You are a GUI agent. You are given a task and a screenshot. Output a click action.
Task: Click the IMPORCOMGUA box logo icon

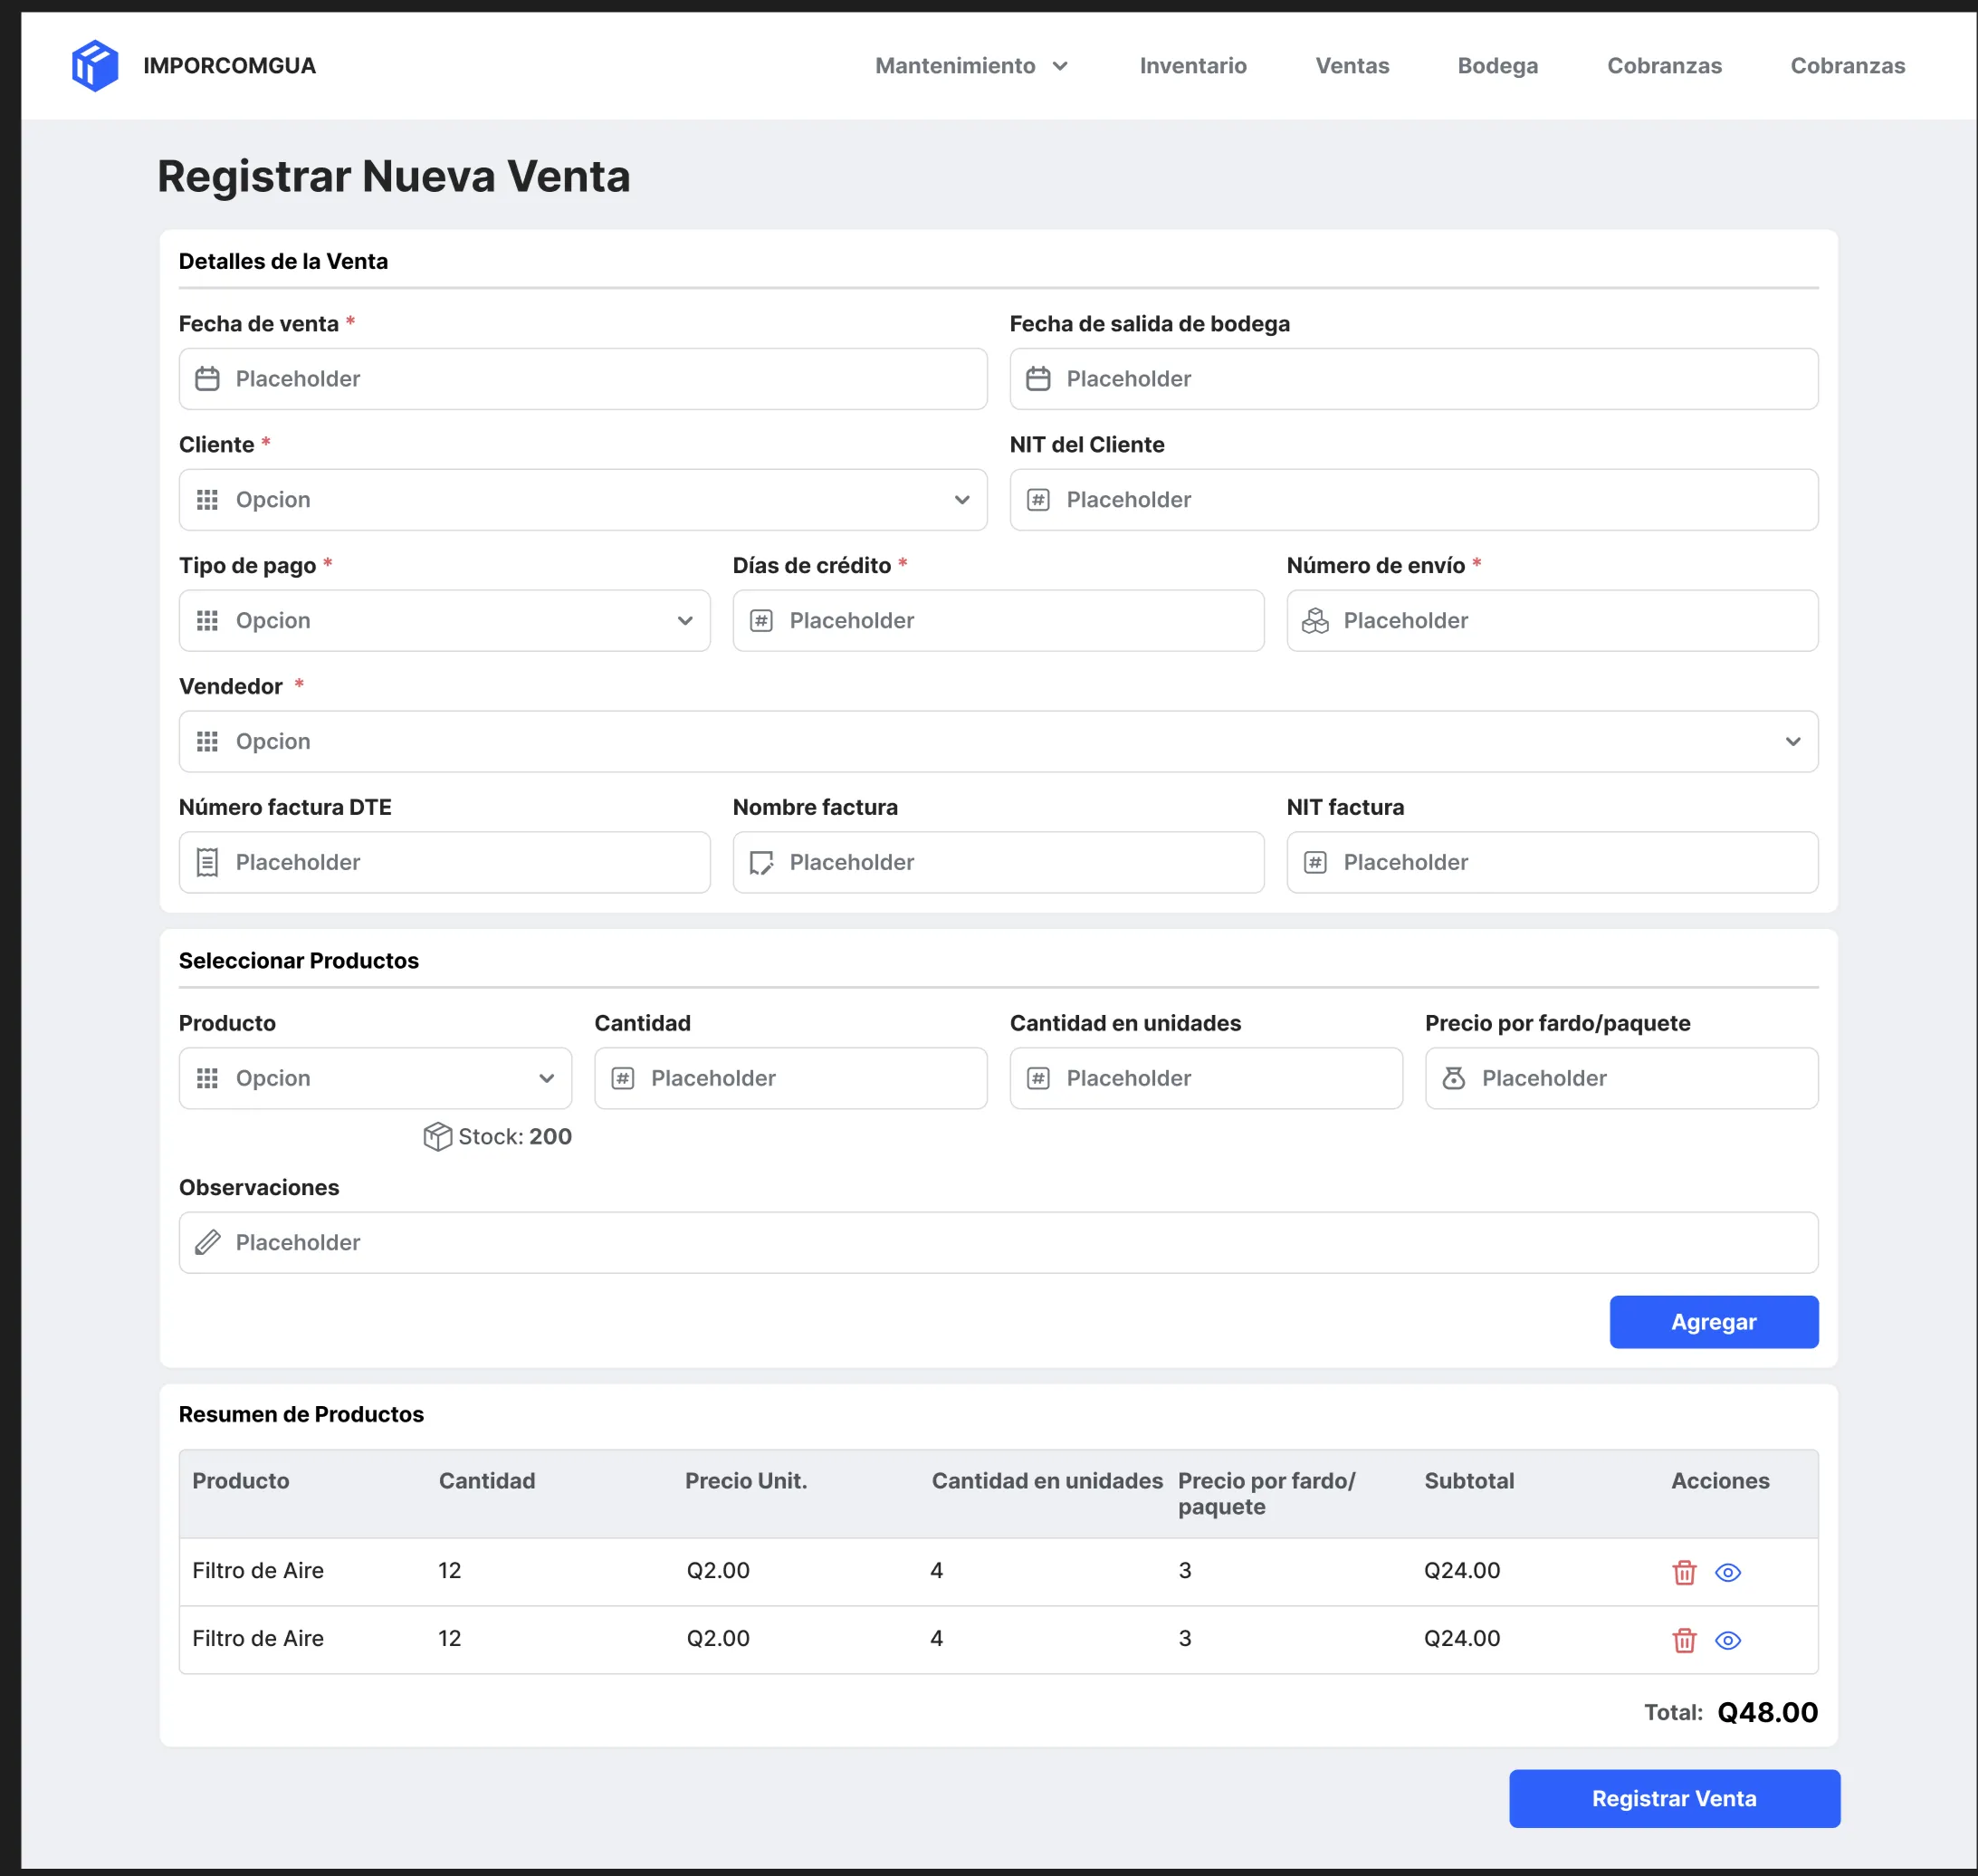click(x=95, y=66)
